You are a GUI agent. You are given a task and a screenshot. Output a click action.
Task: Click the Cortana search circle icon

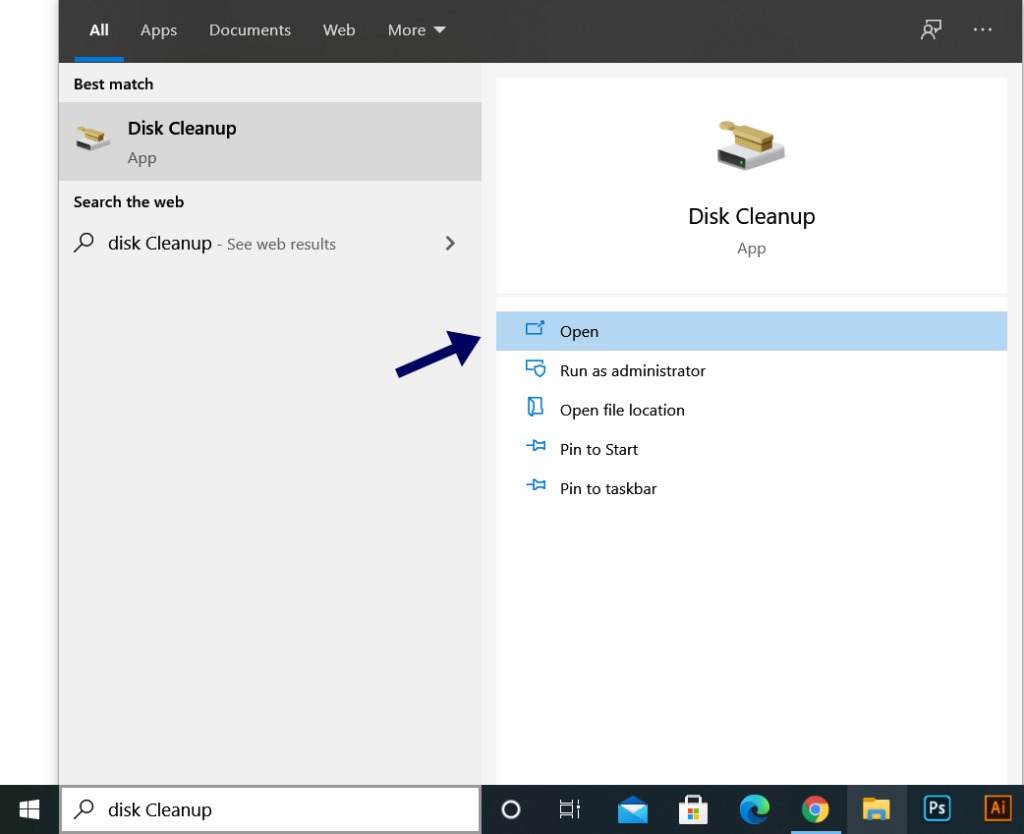click(x=511, y=809)
